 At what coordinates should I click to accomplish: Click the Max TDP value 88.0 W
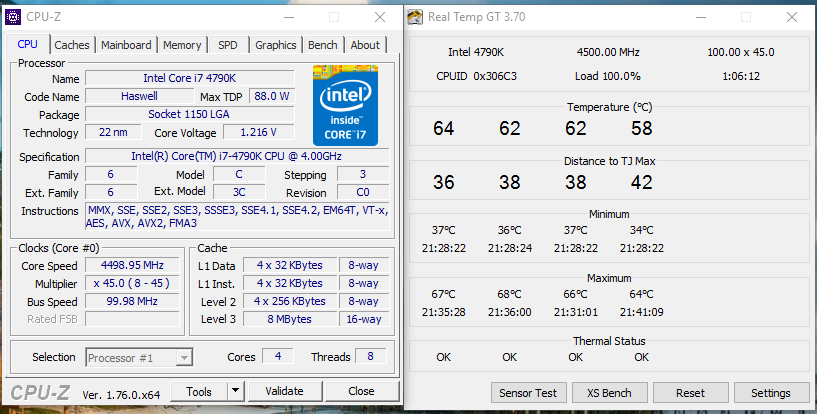click(x=271, y=96)
